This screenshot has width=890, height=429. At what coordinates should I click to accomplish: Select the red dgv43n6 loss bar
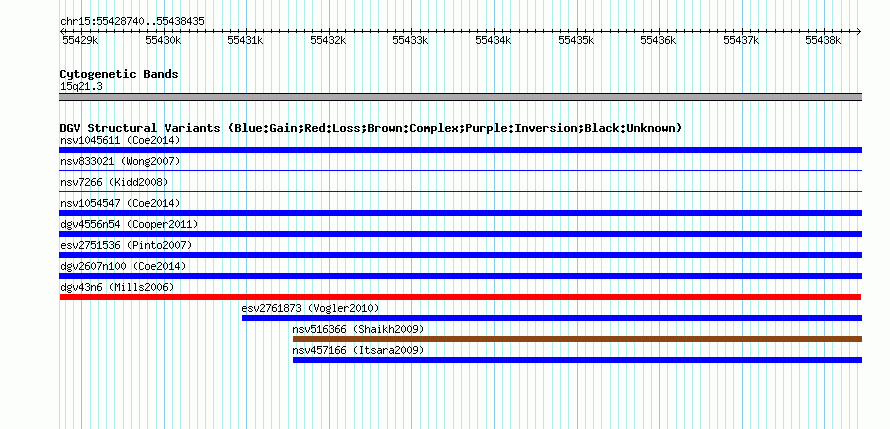[460, 297]
